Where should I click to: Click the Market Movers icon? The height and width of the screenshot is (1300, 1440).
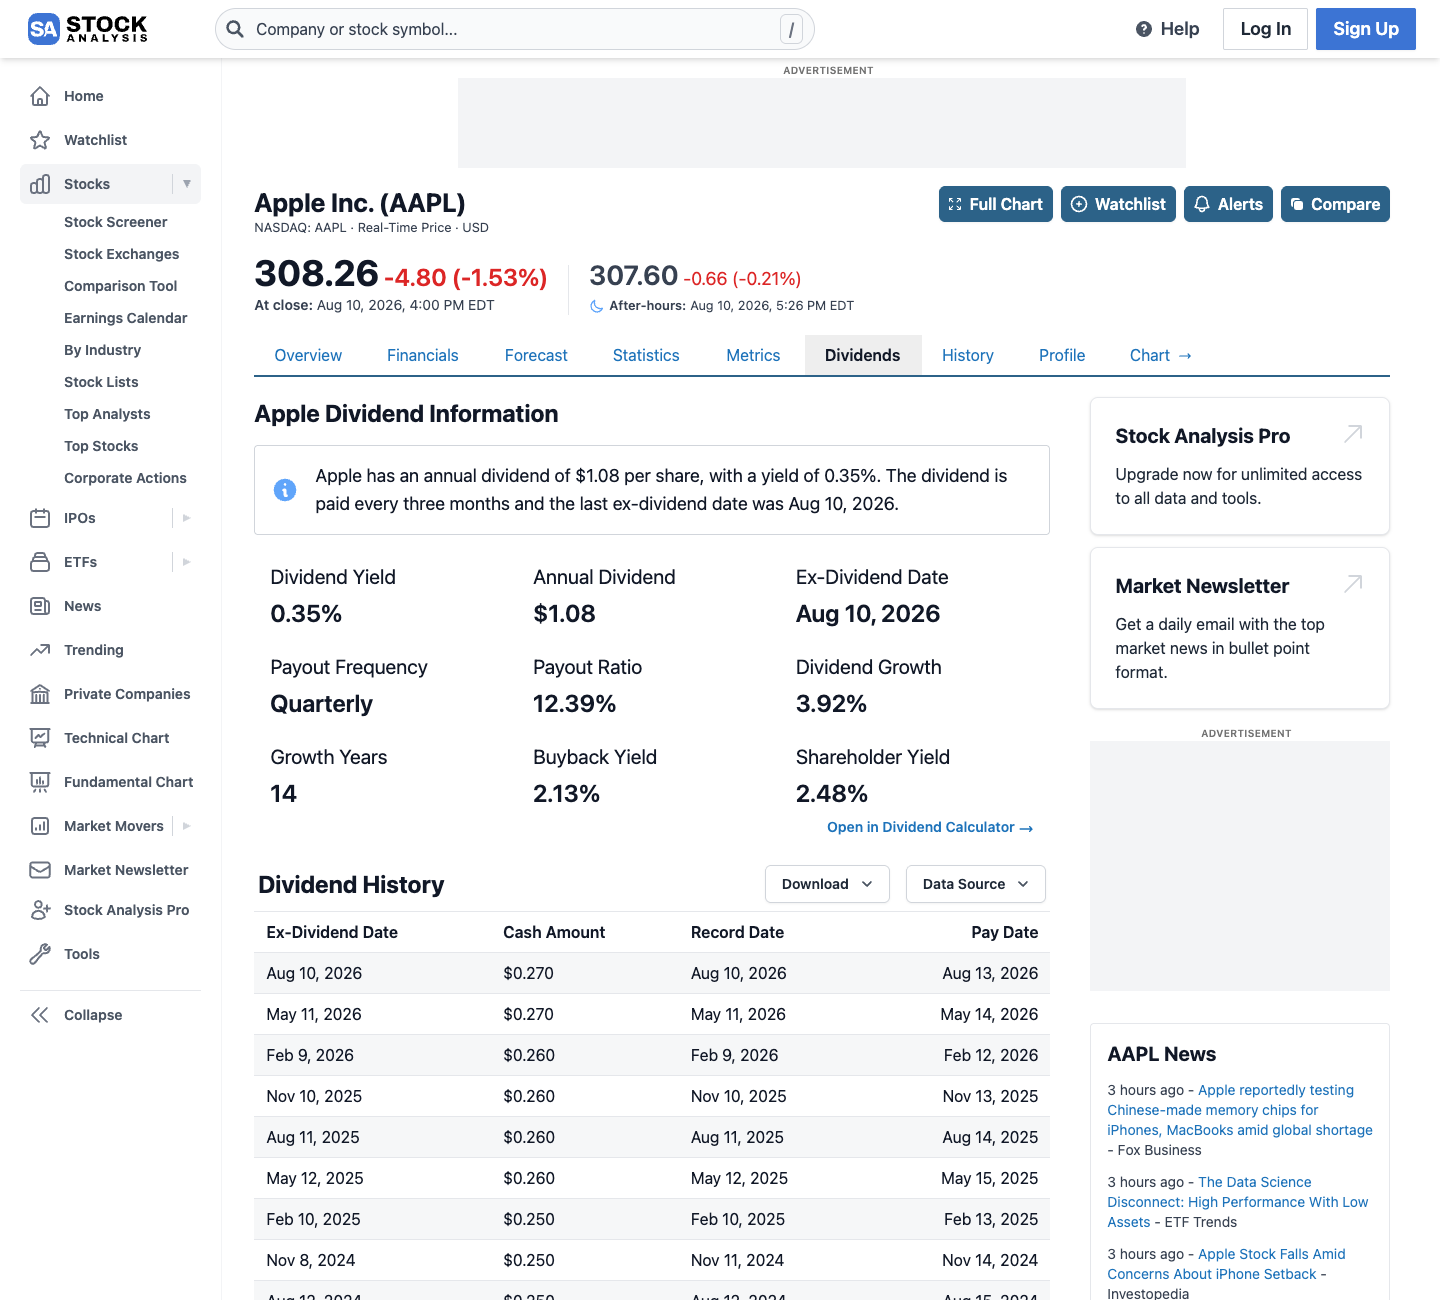40,826
